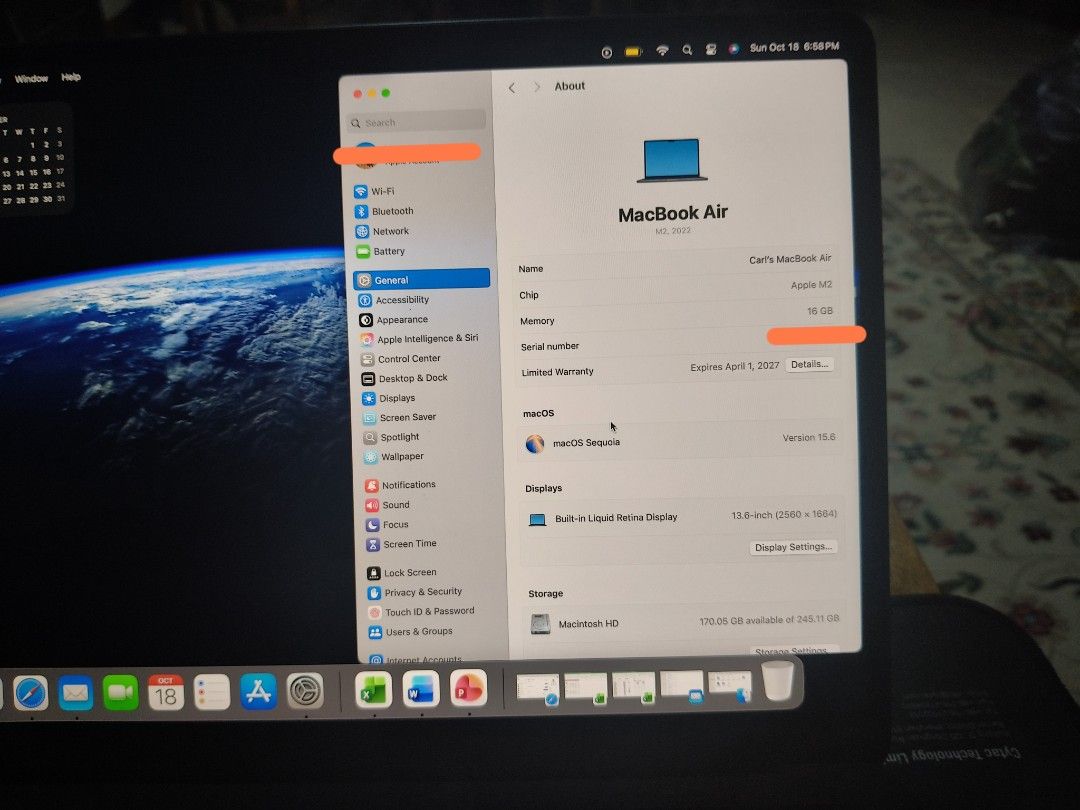This screenshot has width=1080, height=810.
Task: Click the battery icon in menu bar
Action: [x=633, y=51]
